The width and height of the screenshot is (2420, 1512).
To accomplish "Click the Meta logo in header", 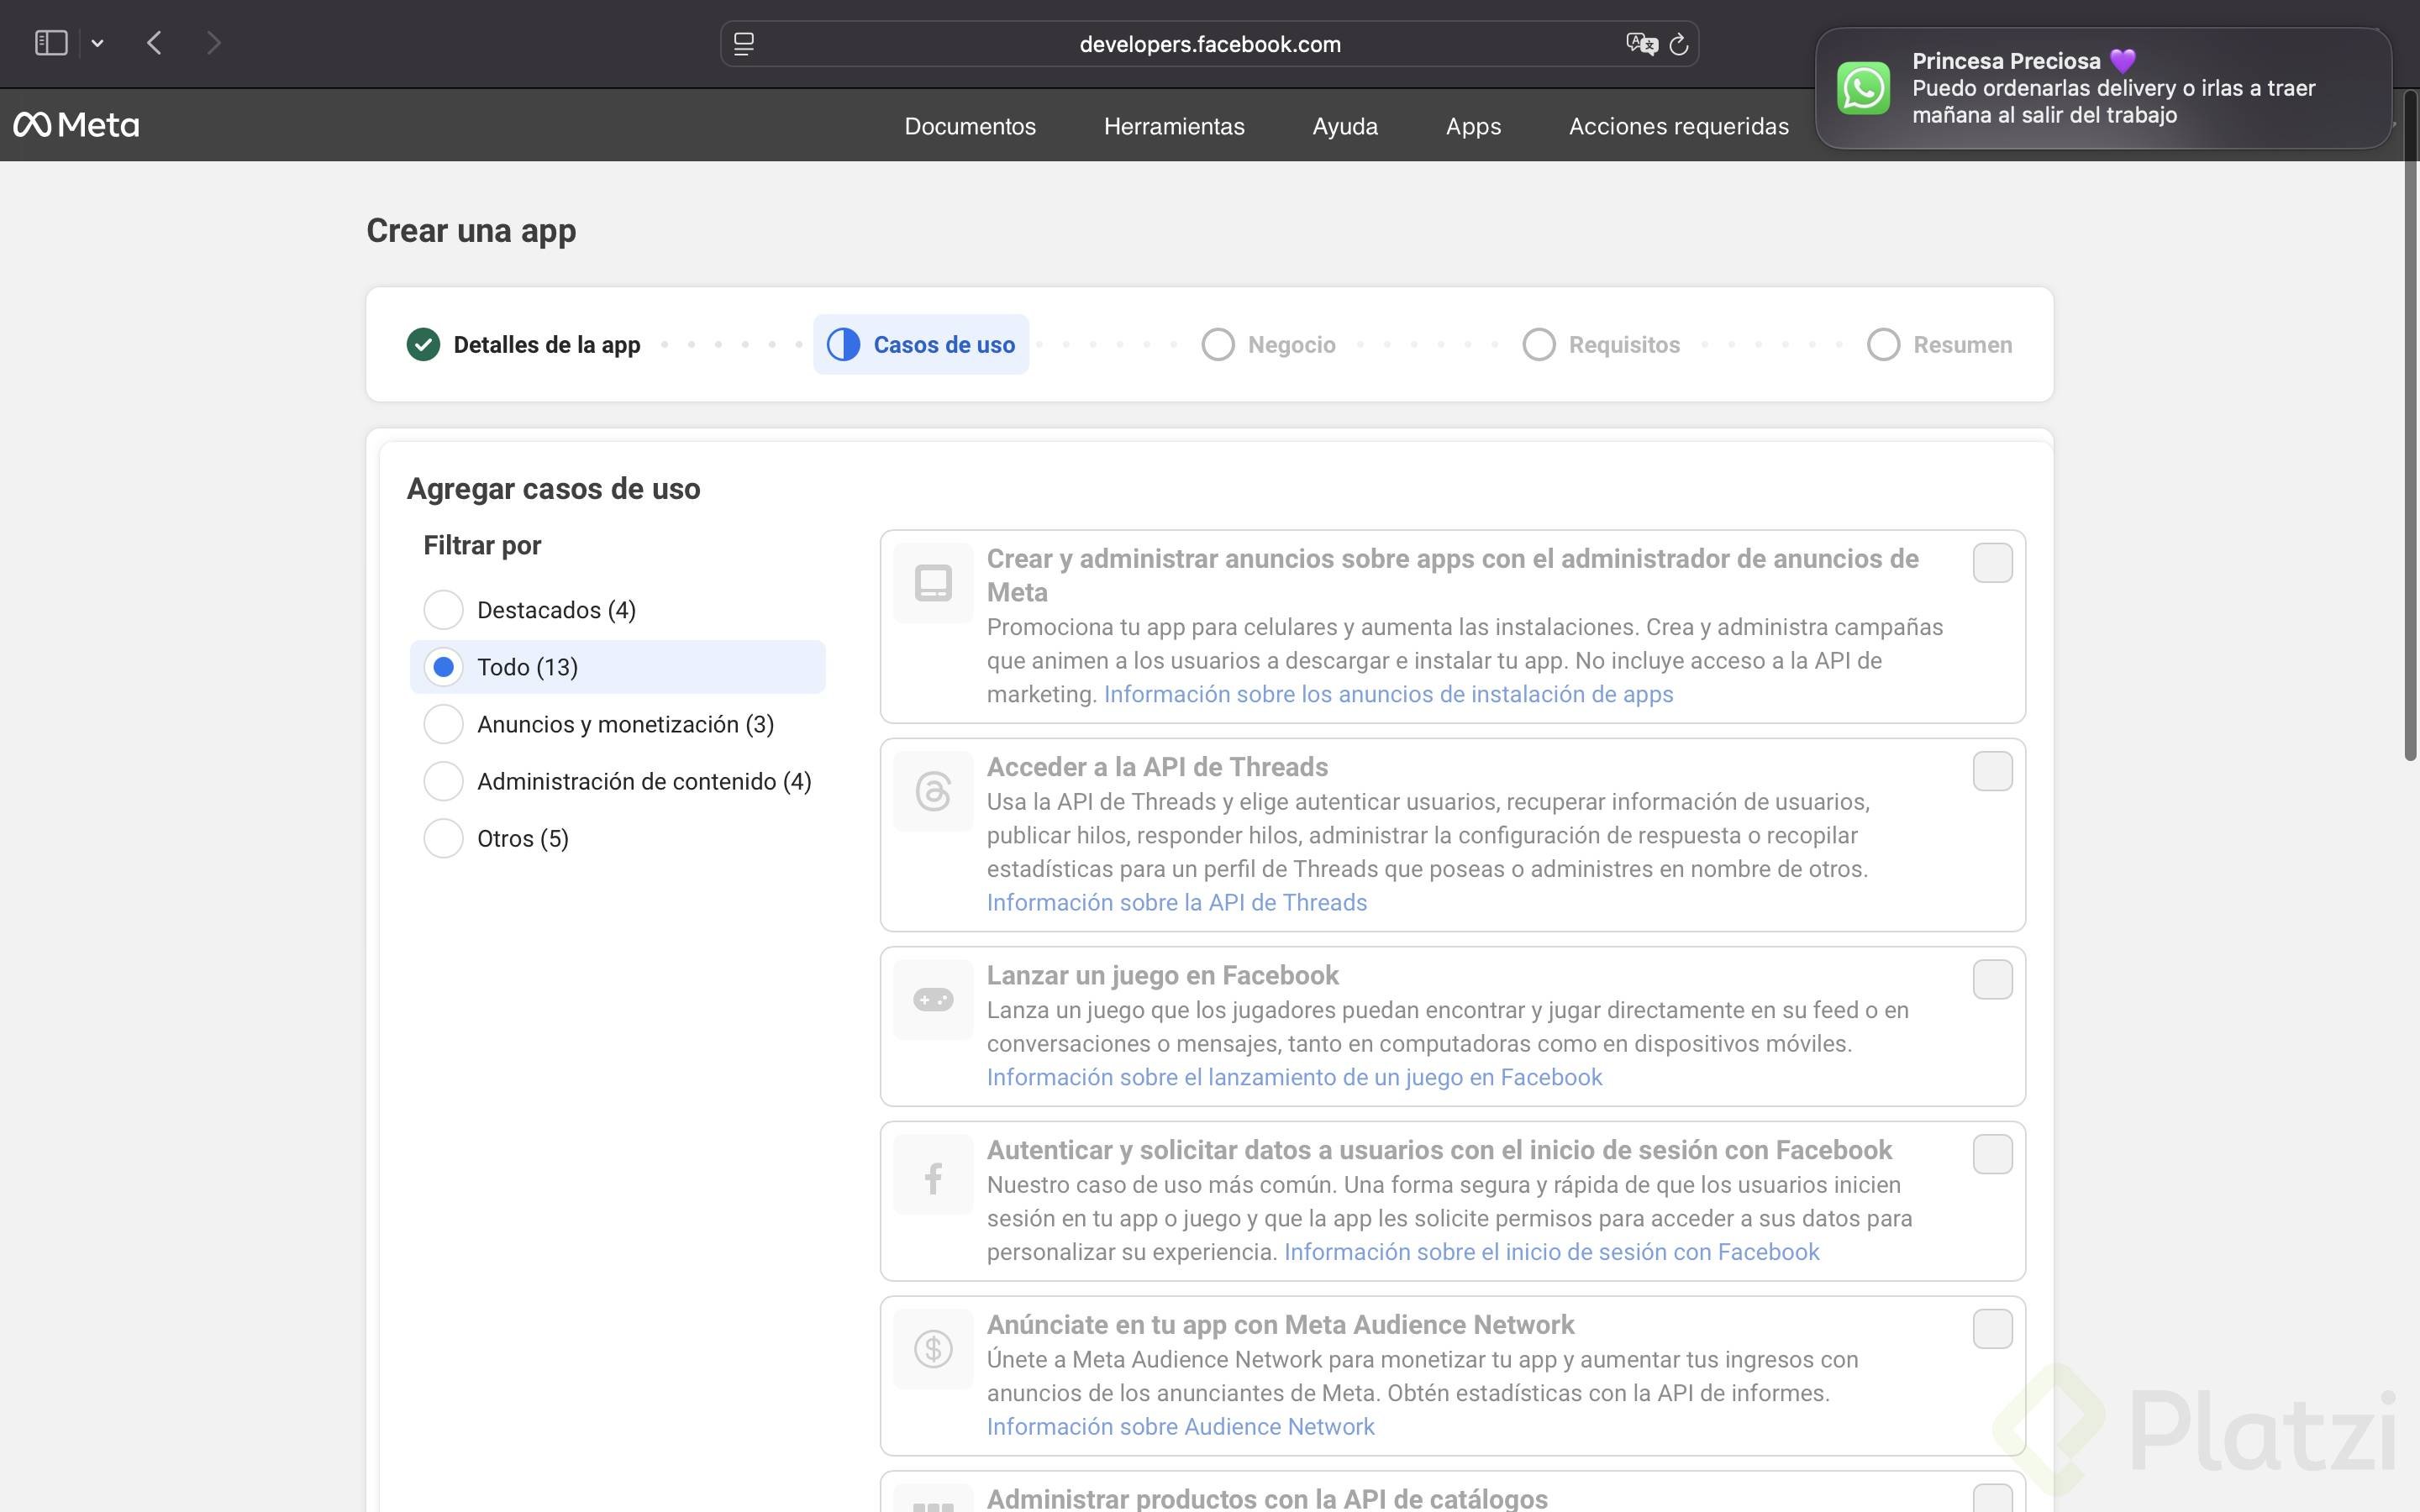I will coord(76,125).
